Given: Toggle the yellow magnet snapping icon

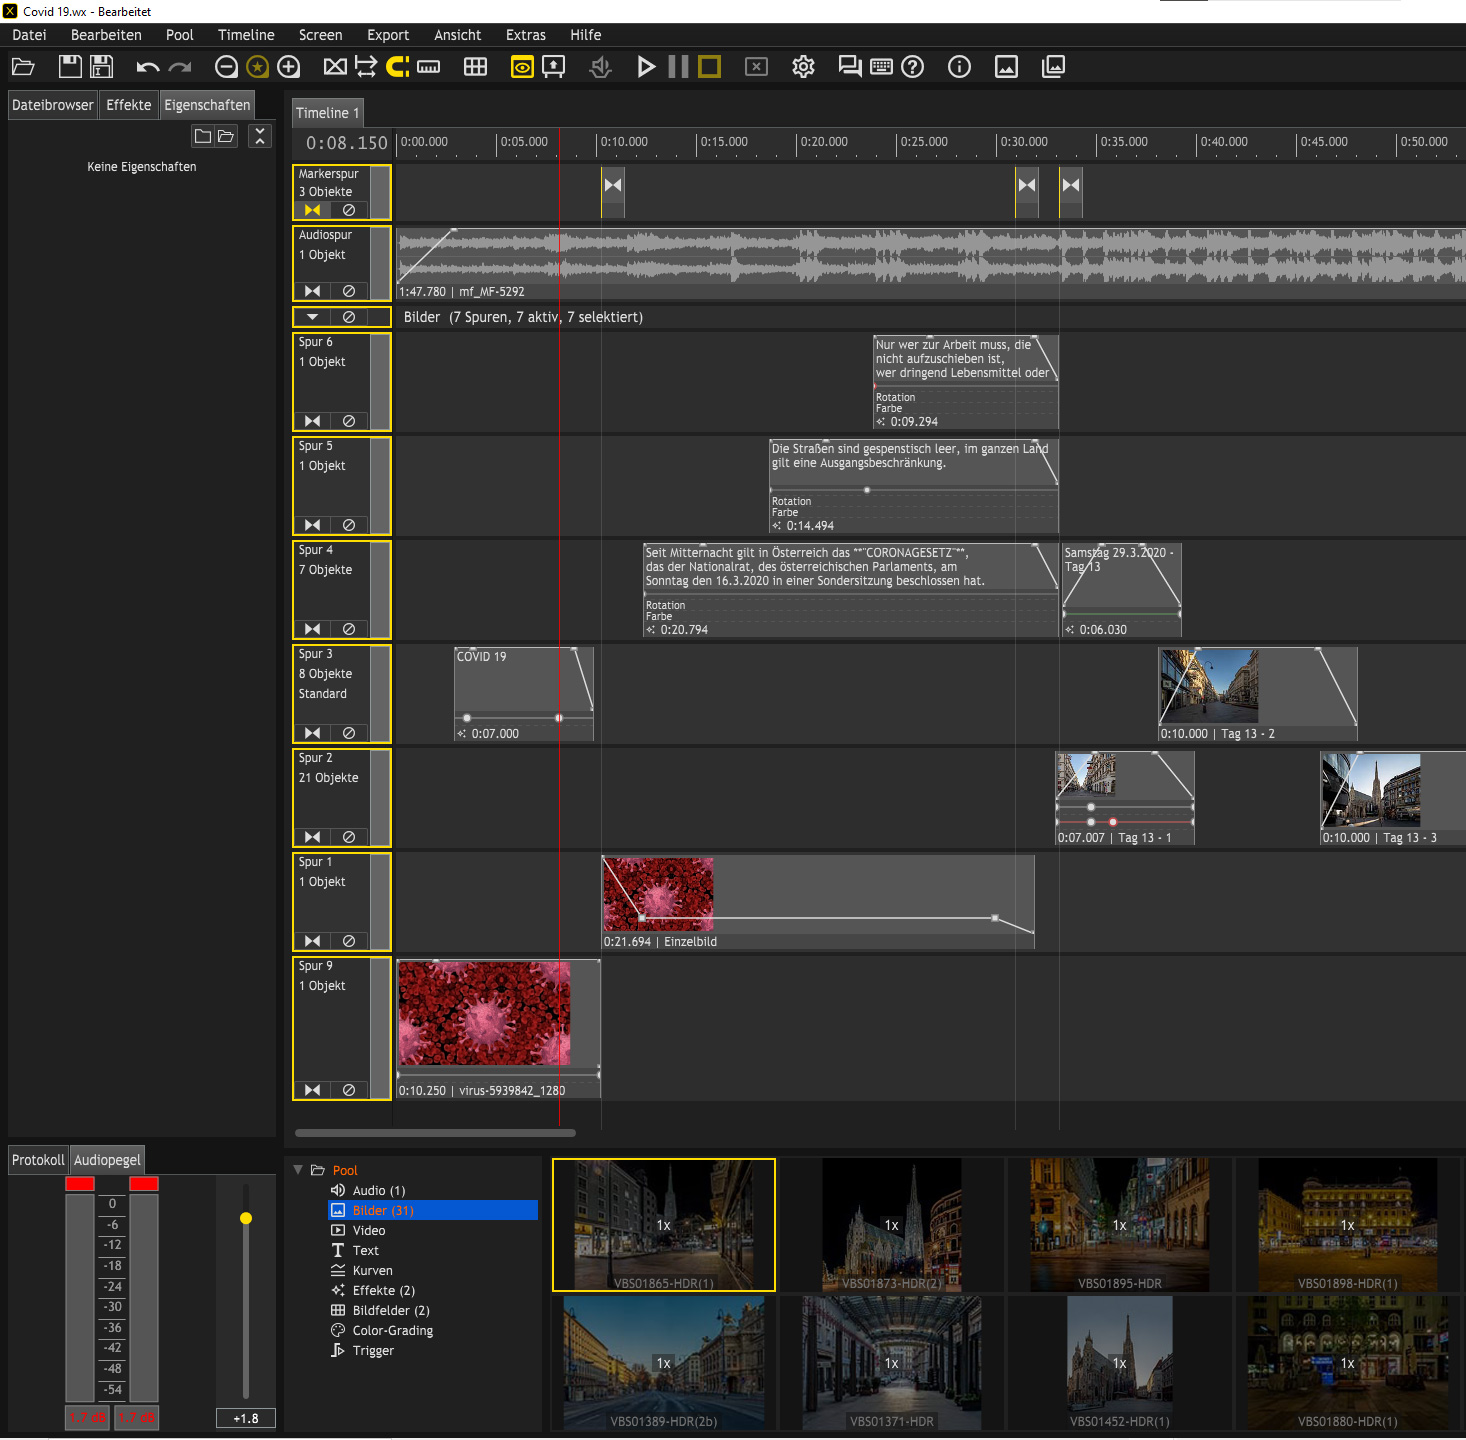Looking at the screenshot, I should [x=398, y=67].
